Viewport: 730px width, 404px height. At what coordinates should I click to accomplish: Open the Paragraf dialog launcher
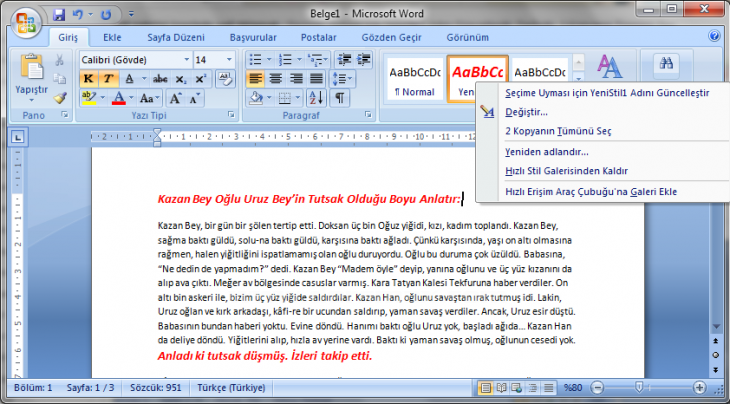(x=368, y=114)
